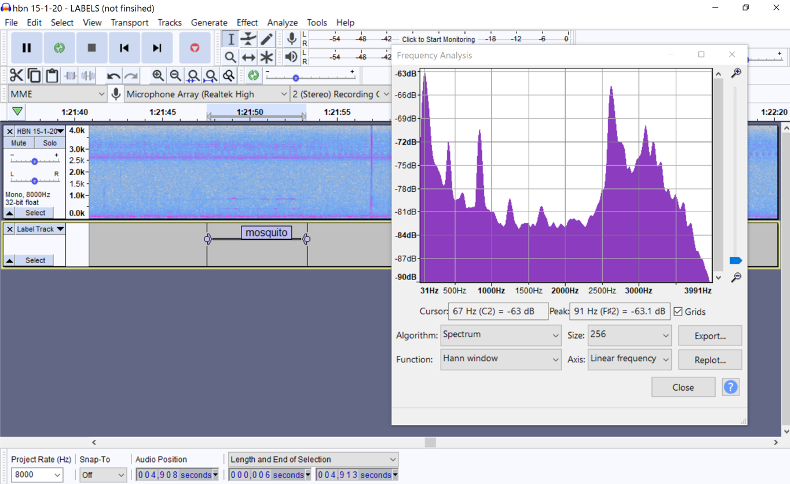Open the Snap-To Off dropdown
Screen dimensions: 790x484
coord(103,474)
